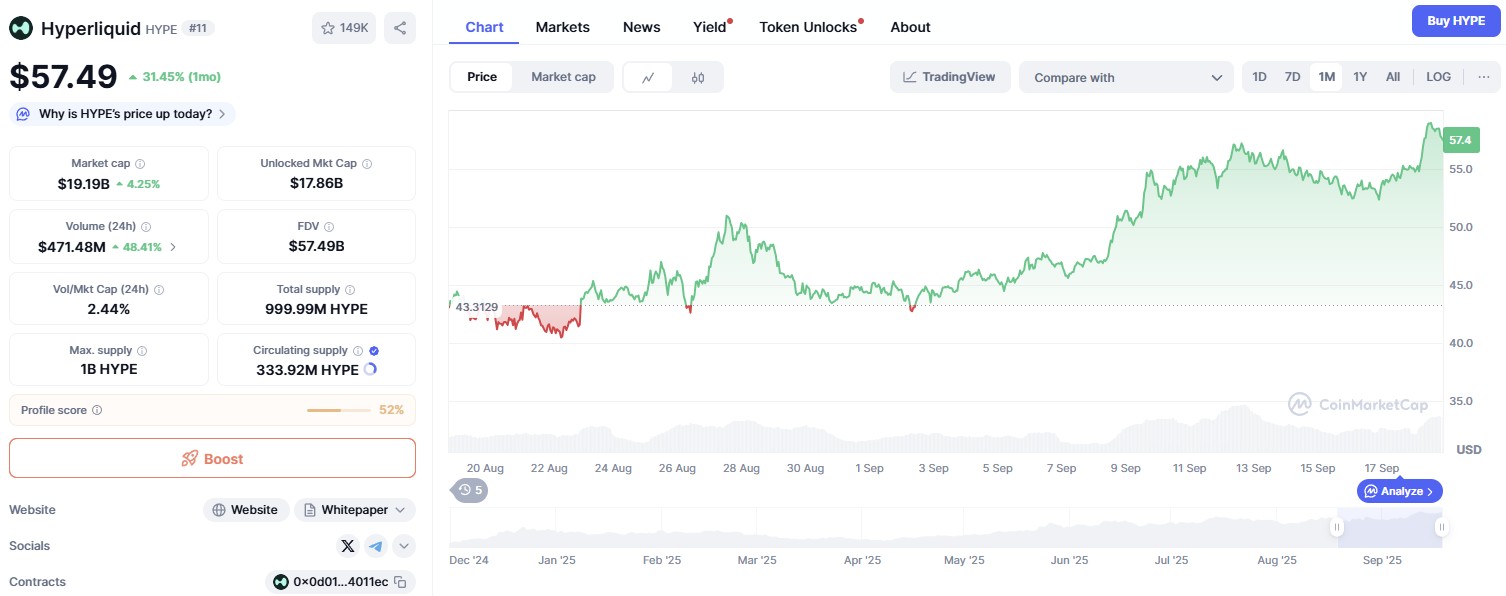Switch chart to Price view

(x=482, y=77)
